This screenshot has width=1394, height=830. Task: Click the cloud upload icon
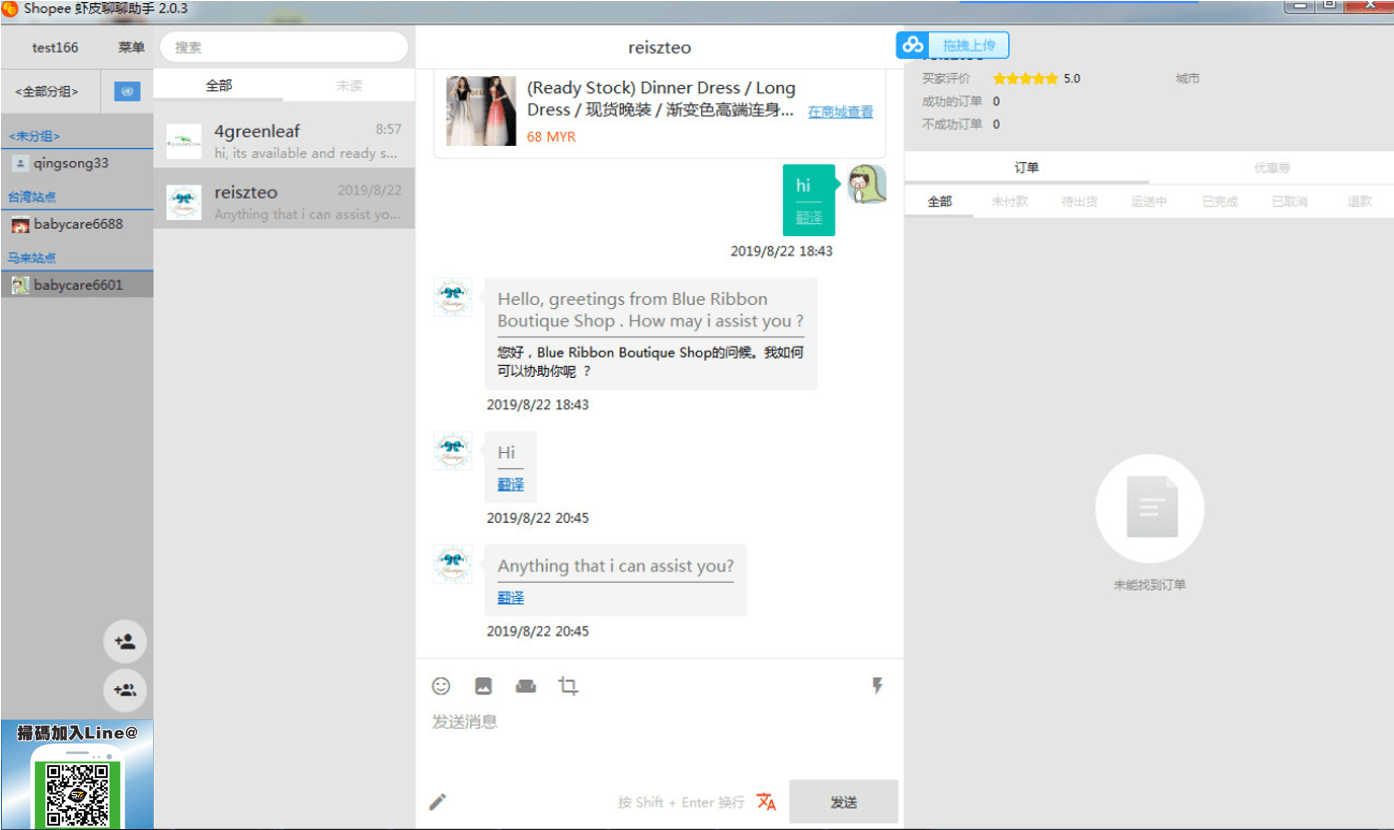[912, 45]
